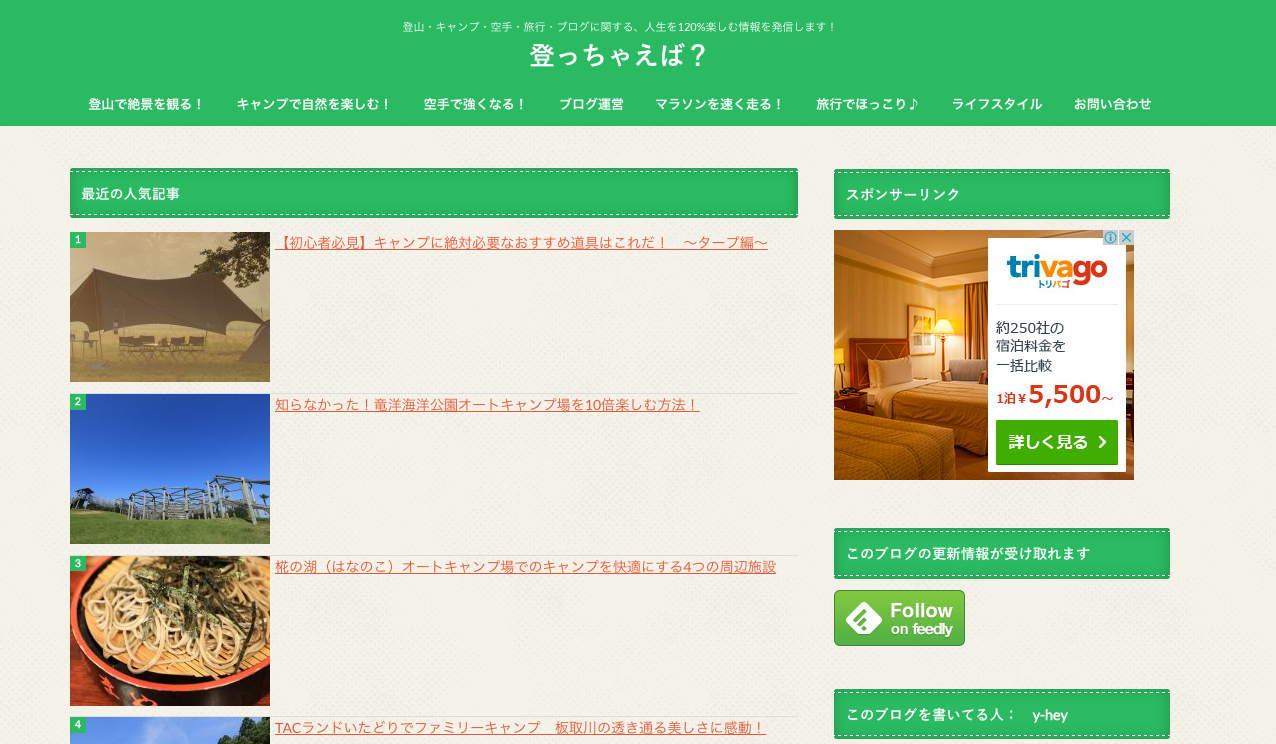Click the hotel room photo in trivago ad

click(x=910, y=355)
